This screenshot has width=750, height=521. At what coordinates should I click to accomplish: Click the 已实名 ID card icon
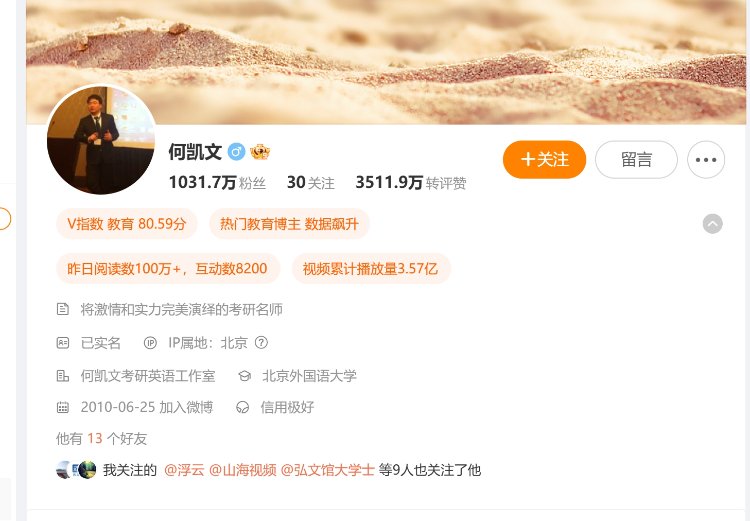pyautogui.click(x=63, y=343)
